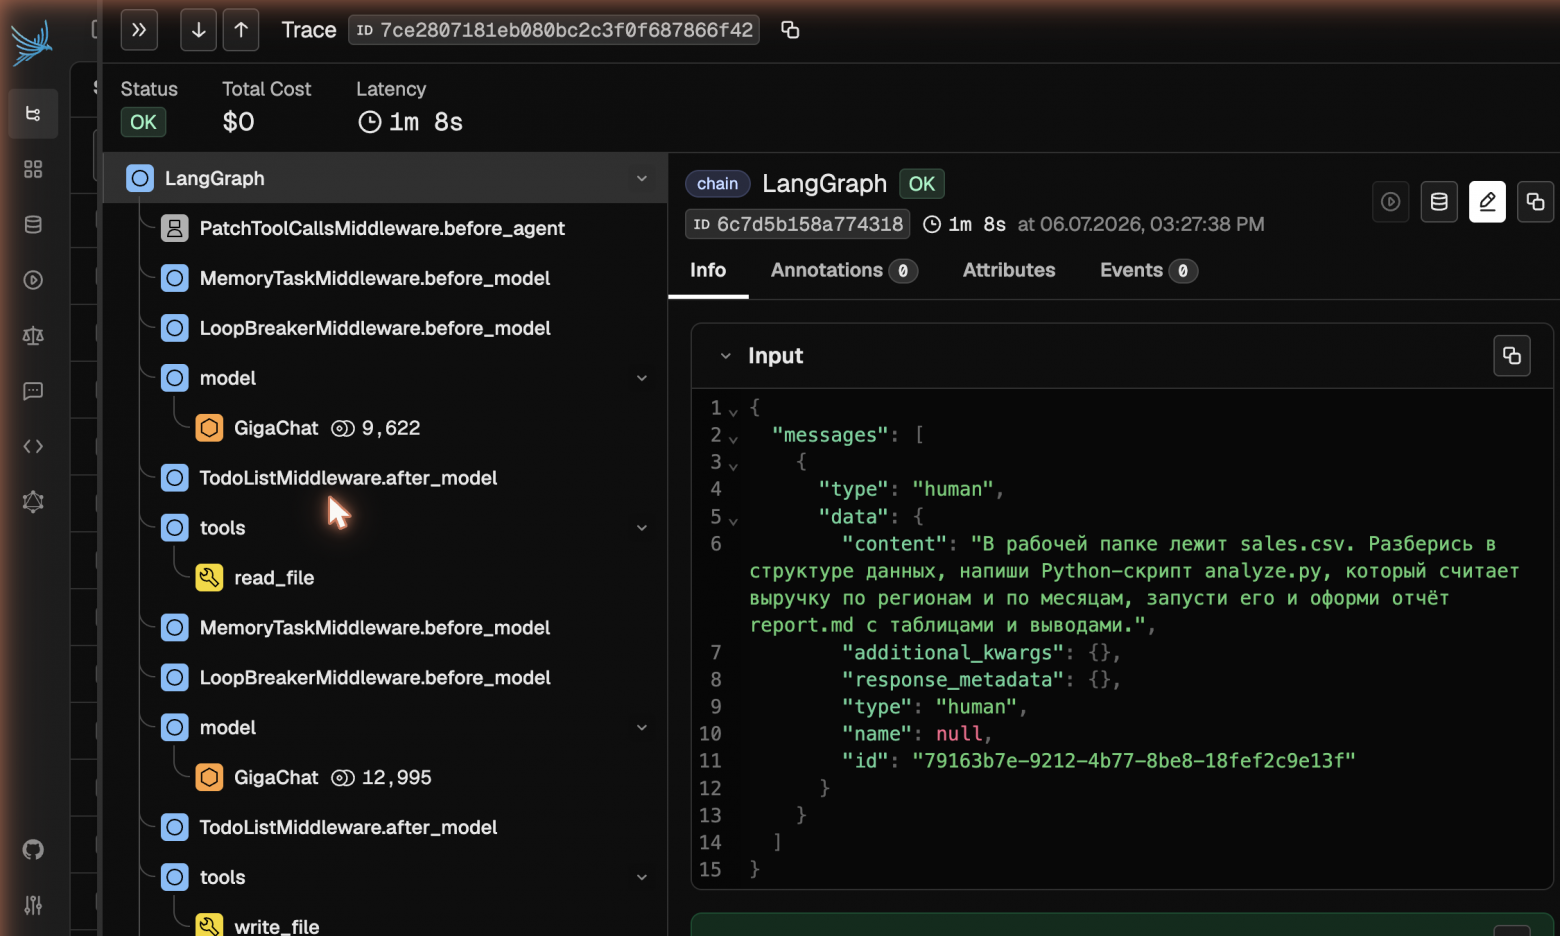Switch to the Attributes tab
The height and width of the screenshot is (936, 1560).
1009,270
